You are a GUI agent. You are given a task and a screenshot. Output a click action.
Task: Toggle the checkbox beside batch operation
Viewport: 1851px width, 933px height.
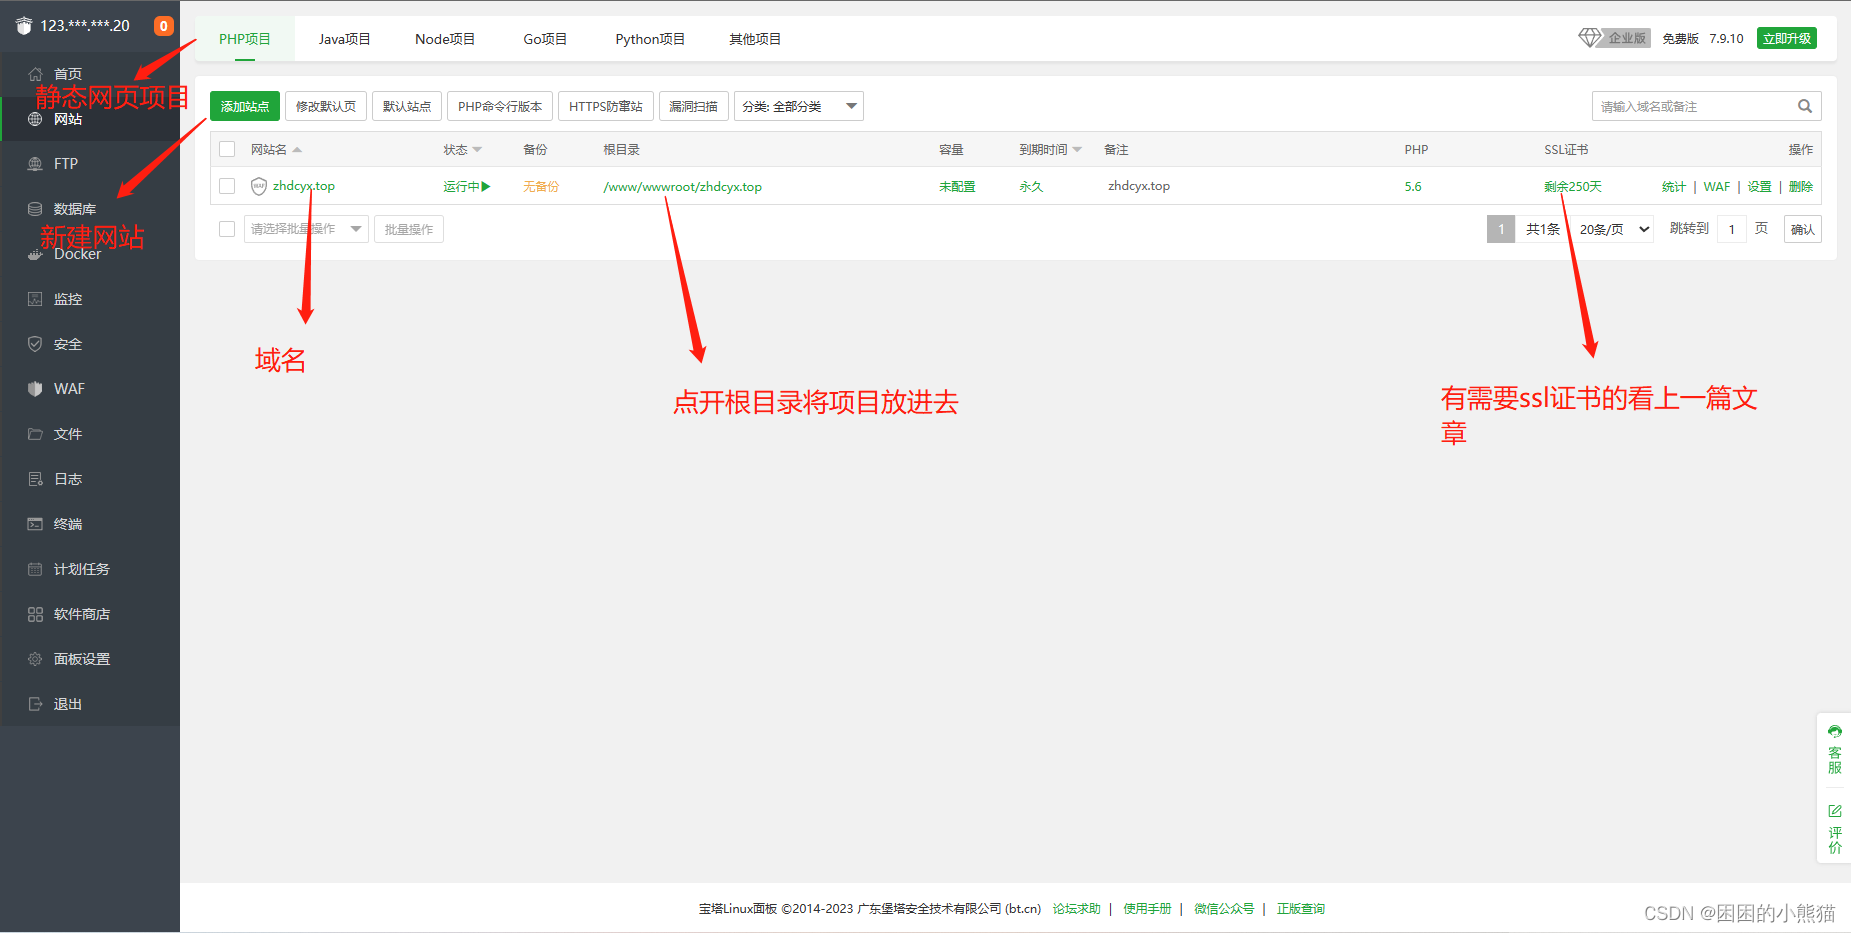click(x=227, y=229)
